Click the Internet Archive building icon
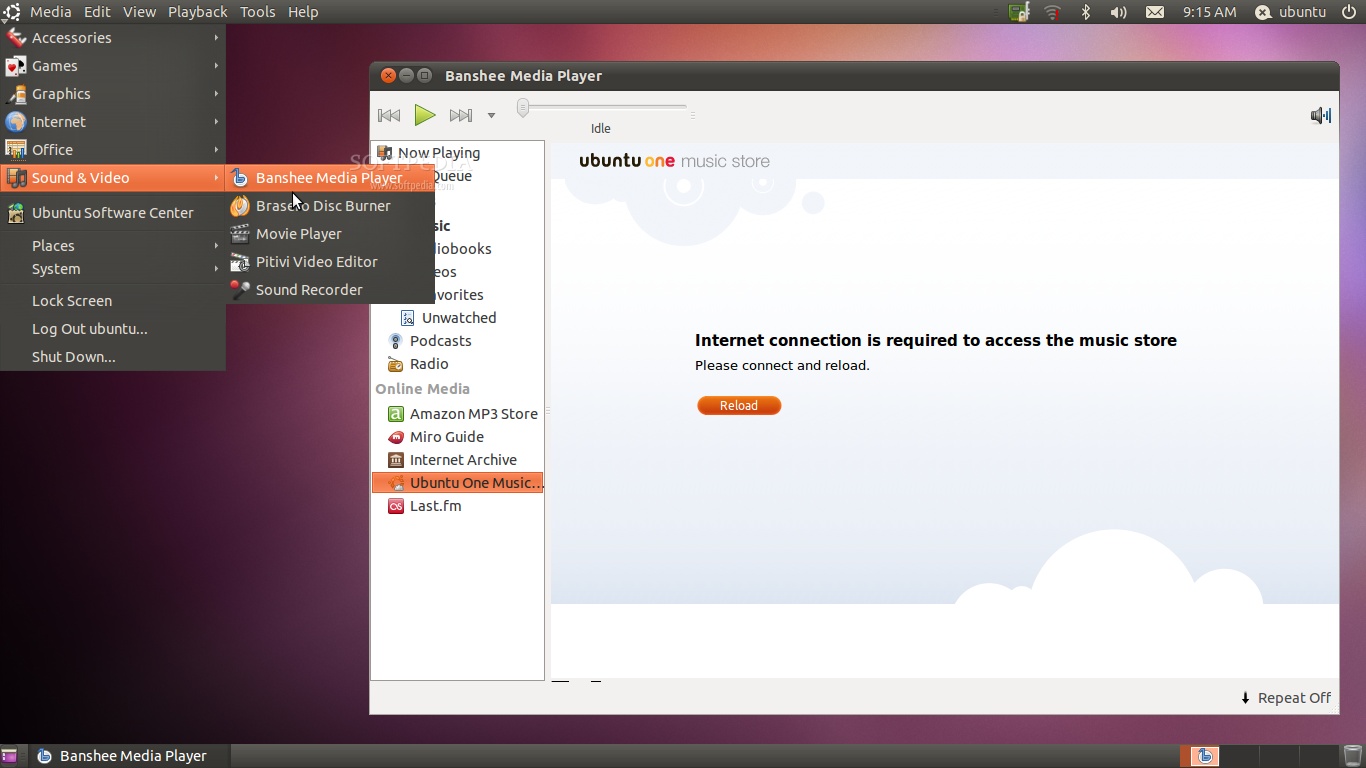Screen dimensions: 1366x768 (395, 460)
